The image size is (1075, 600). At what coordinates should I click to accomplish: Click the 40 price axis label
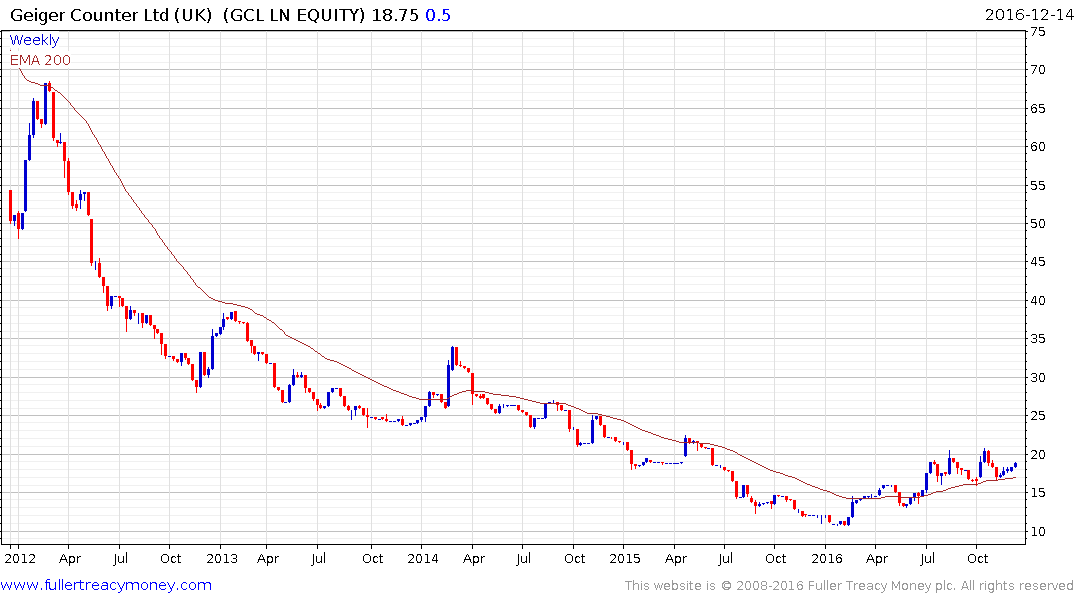point(1038,300)
